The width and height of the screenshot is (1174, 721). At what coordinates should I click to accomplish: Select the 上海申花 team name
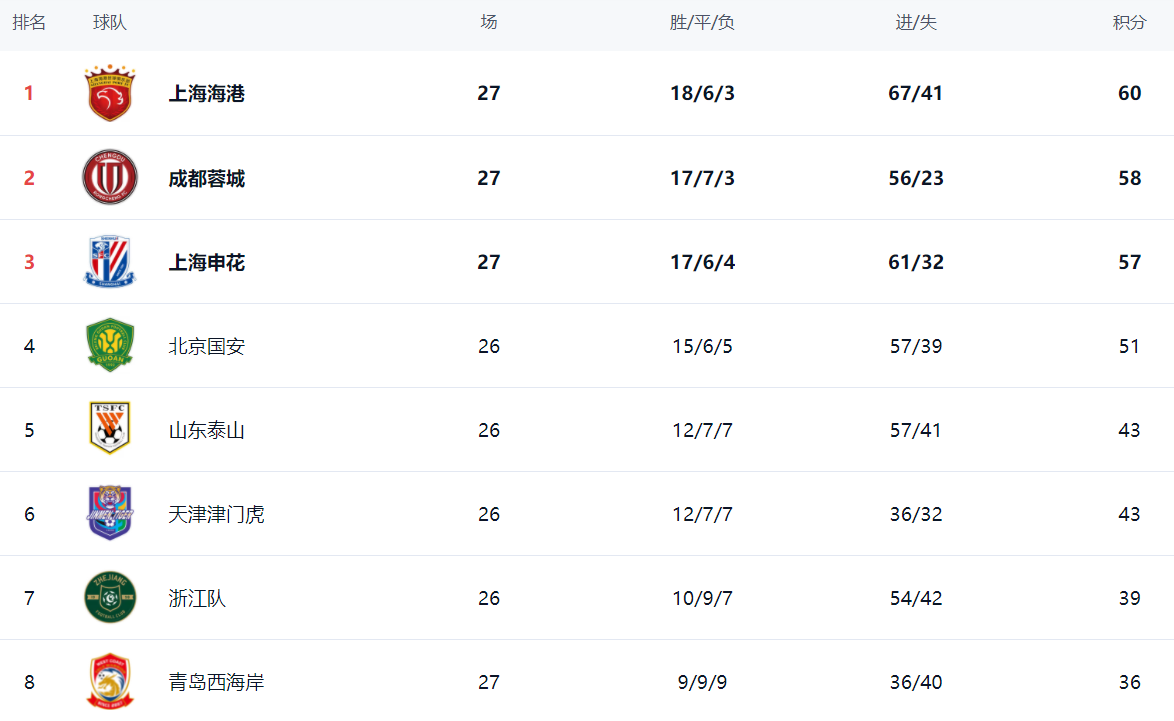[x=207, y=262]
